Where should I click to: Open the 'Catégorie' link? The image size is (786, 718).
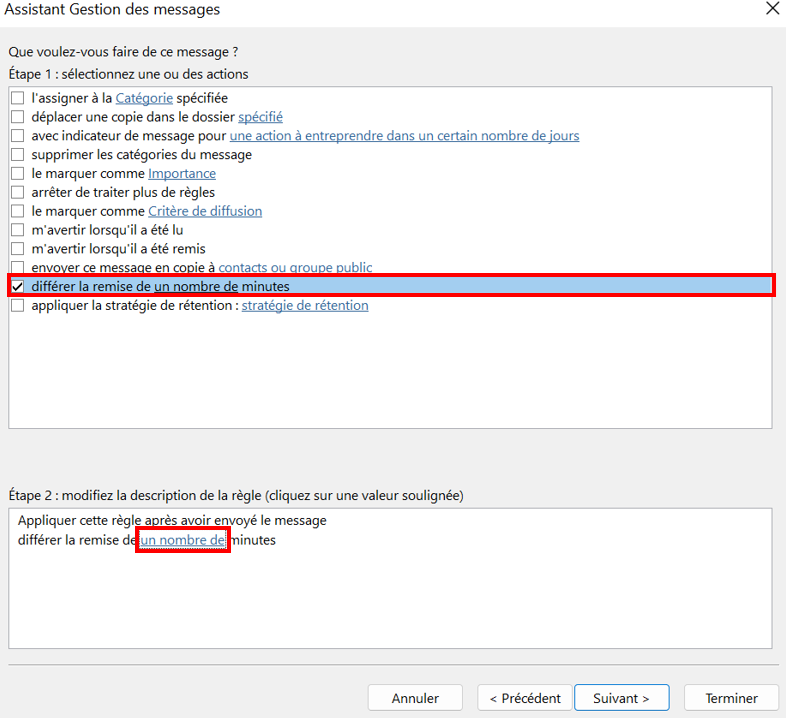(144, 98)
